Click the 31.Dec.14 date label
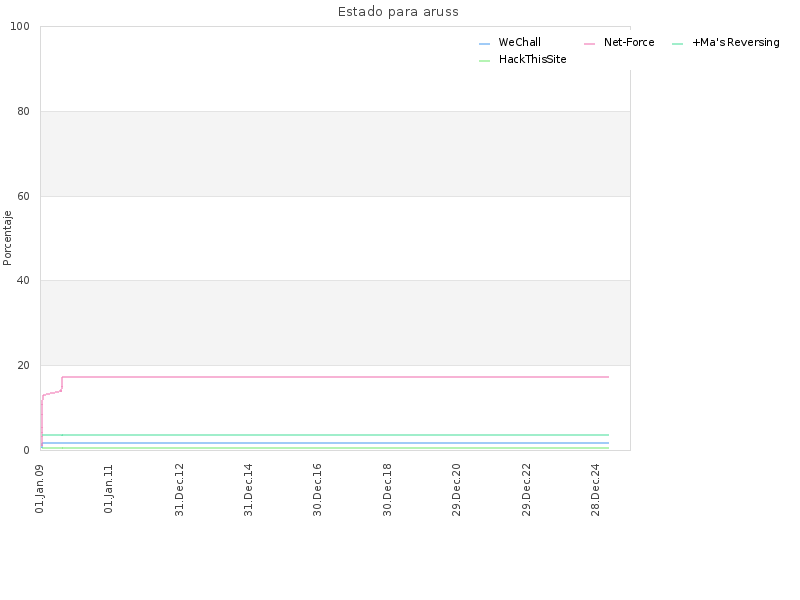This screenshot has width=800, height=600. pos(248,490)
